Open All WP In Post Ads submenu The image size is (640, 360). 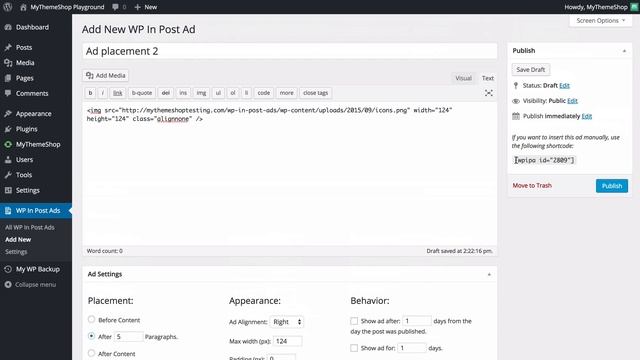coord(30,227)
